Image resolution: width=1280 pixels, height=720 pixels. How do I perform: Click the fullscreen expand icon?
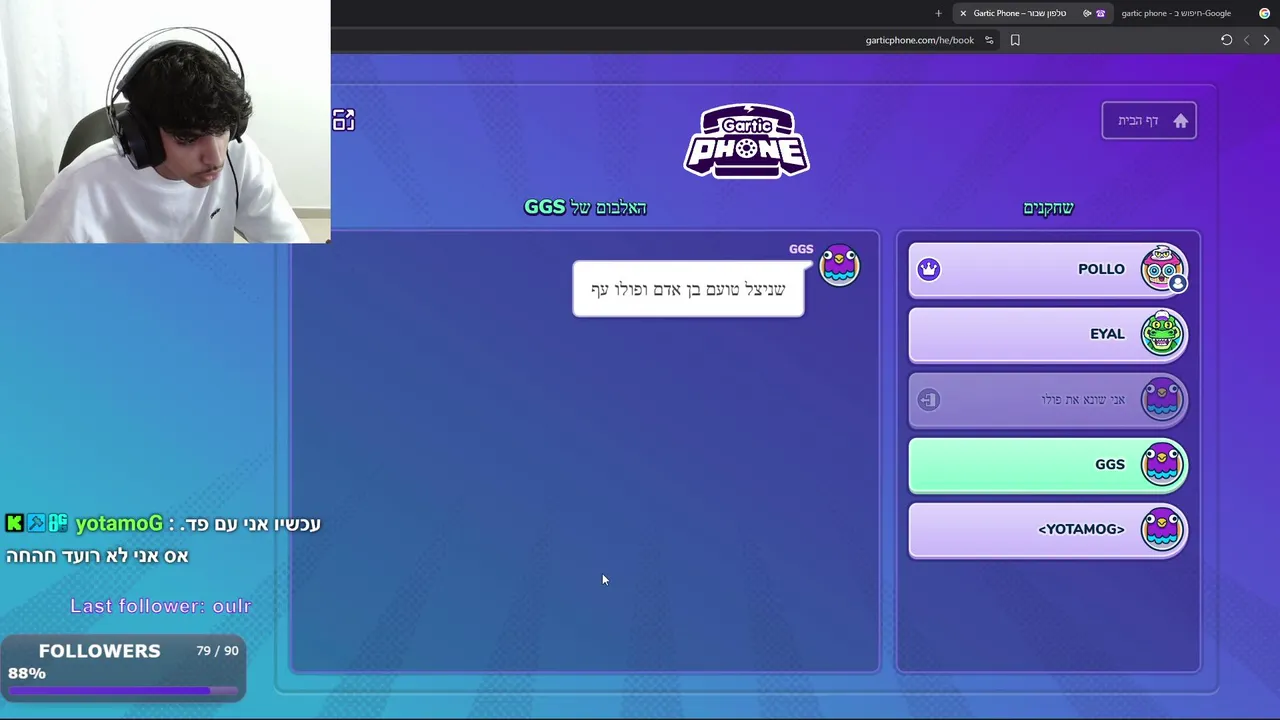(343, 120)
